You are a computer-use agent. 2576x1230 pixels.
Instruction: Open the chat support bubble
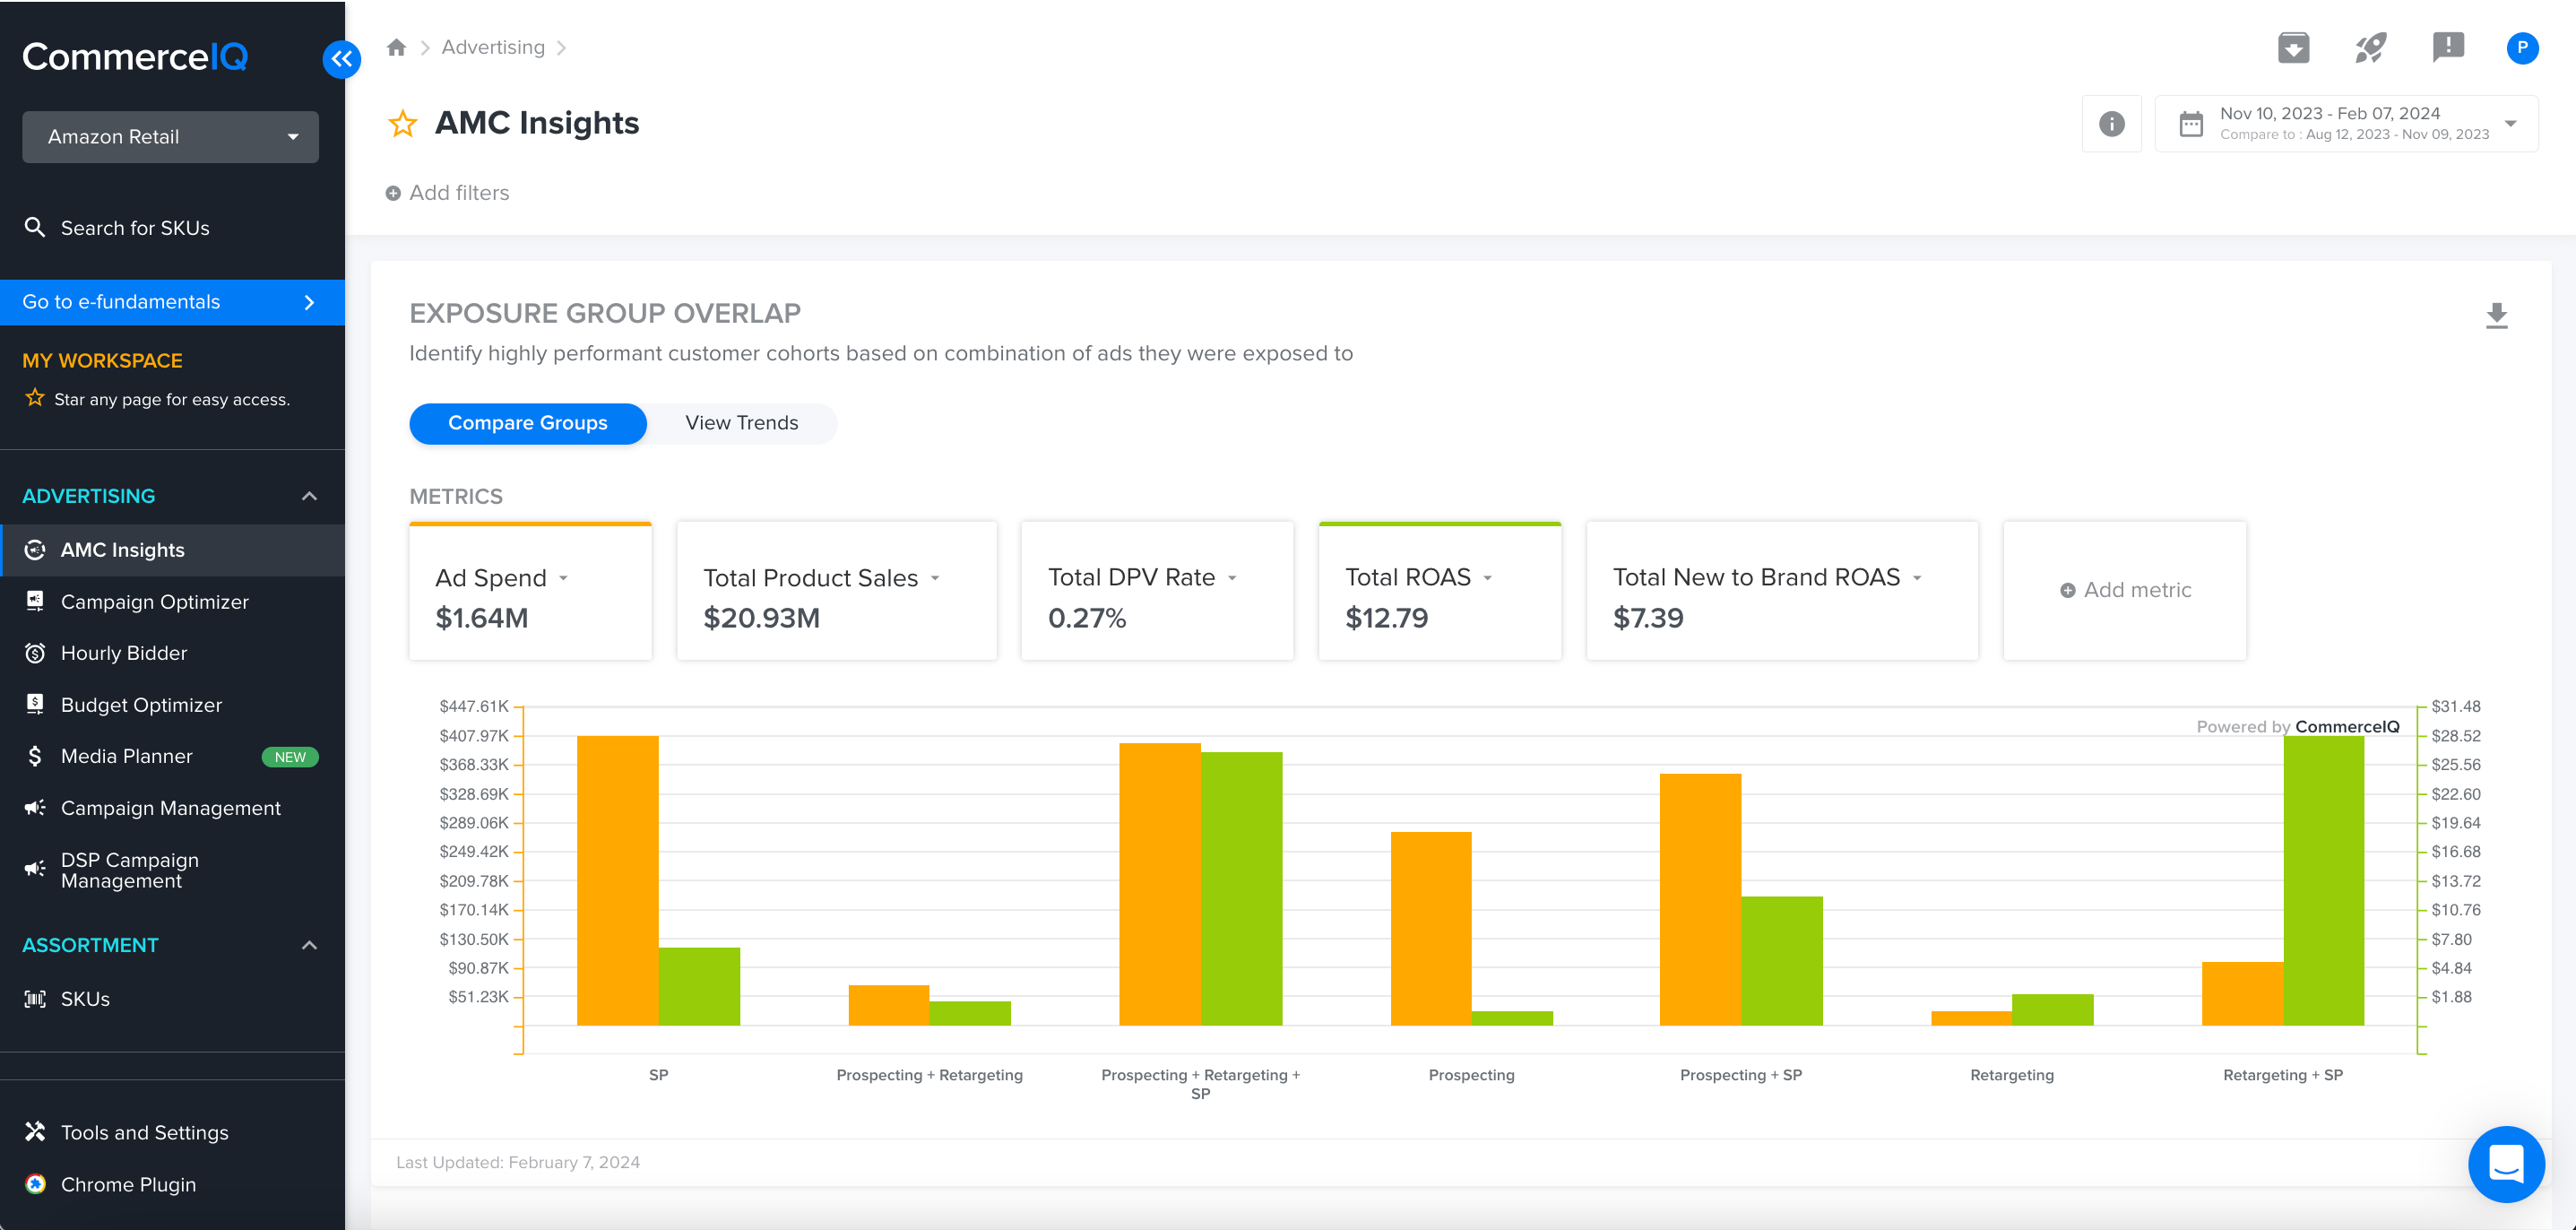tap(2506, 1164)
